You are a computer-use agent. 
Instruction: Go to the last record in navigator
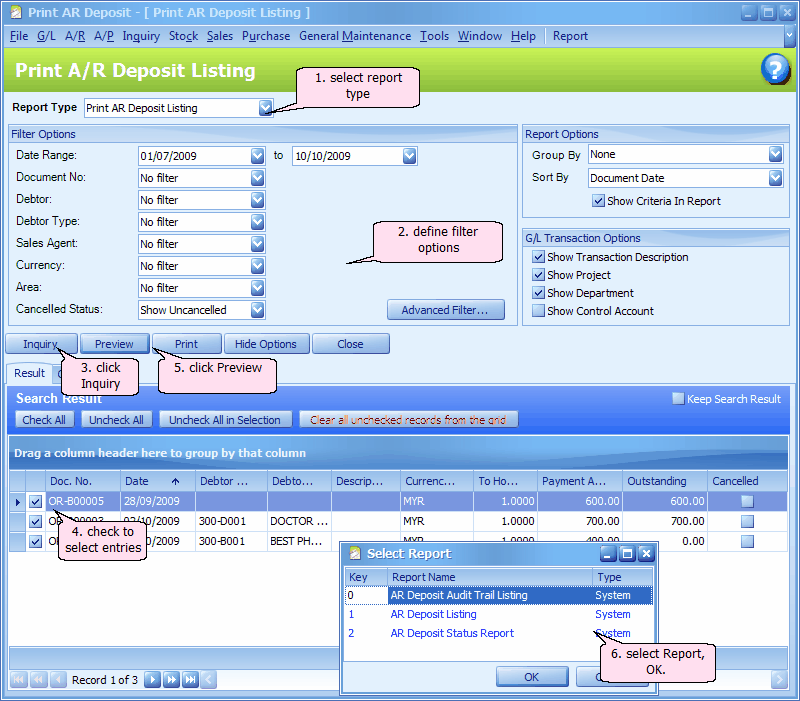pos(190,680)
